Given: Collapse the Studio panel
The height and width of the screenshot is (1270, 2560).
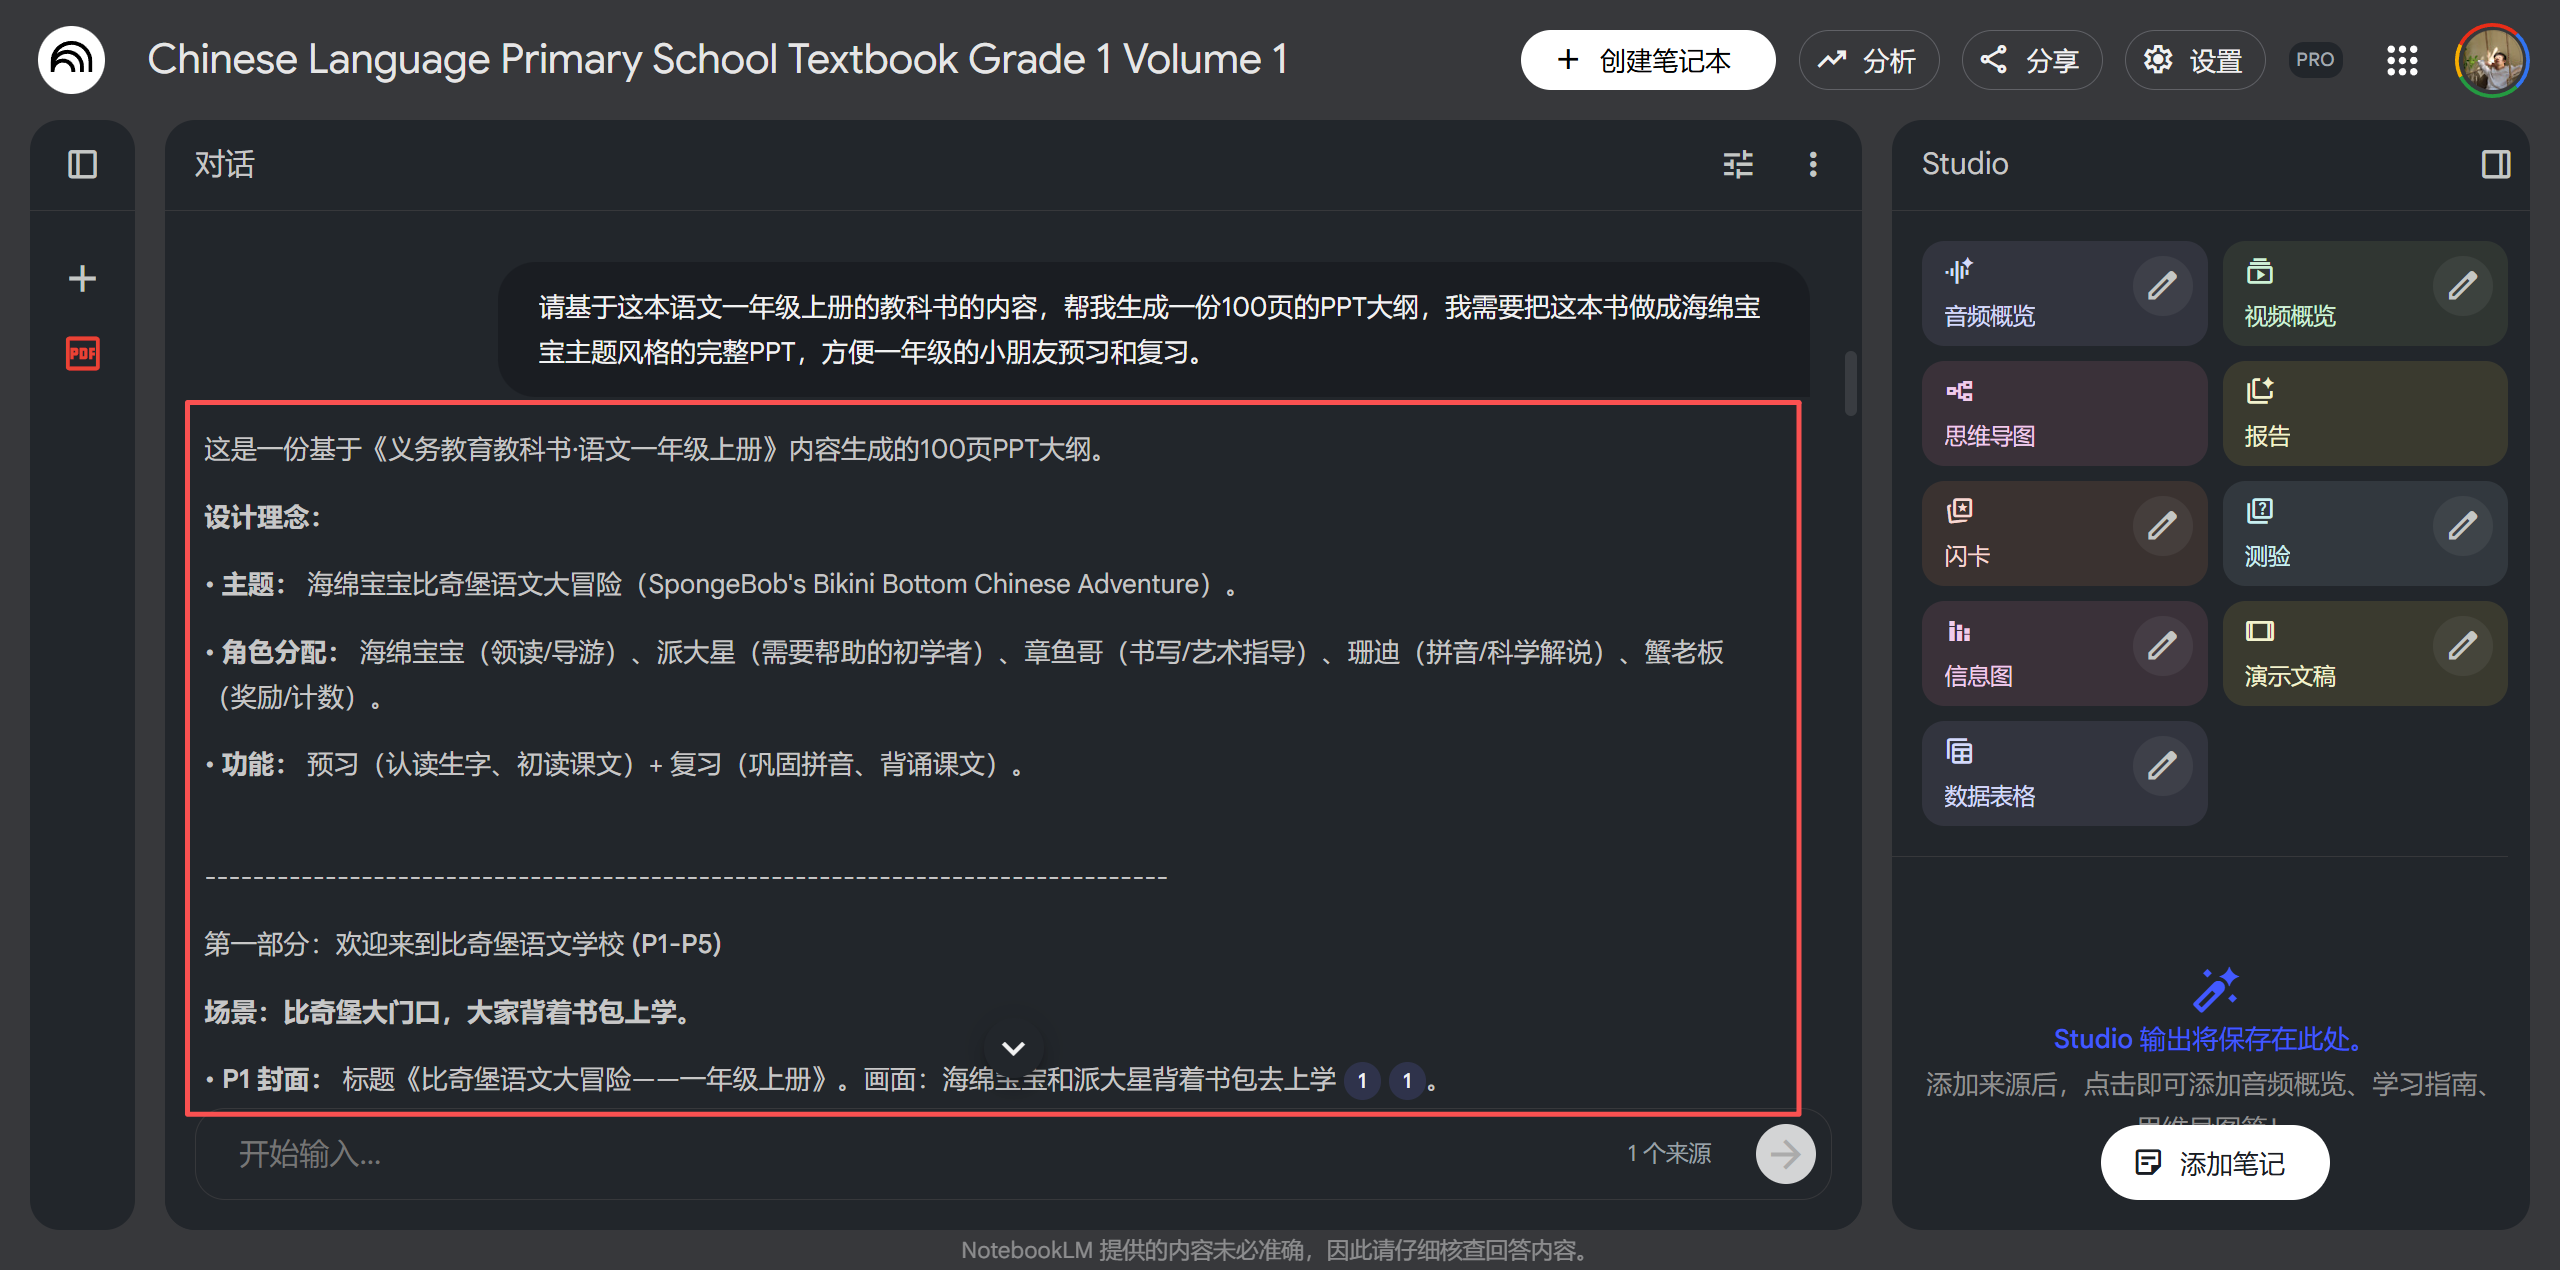Looking at the screenshot, I should point(2495,162).
